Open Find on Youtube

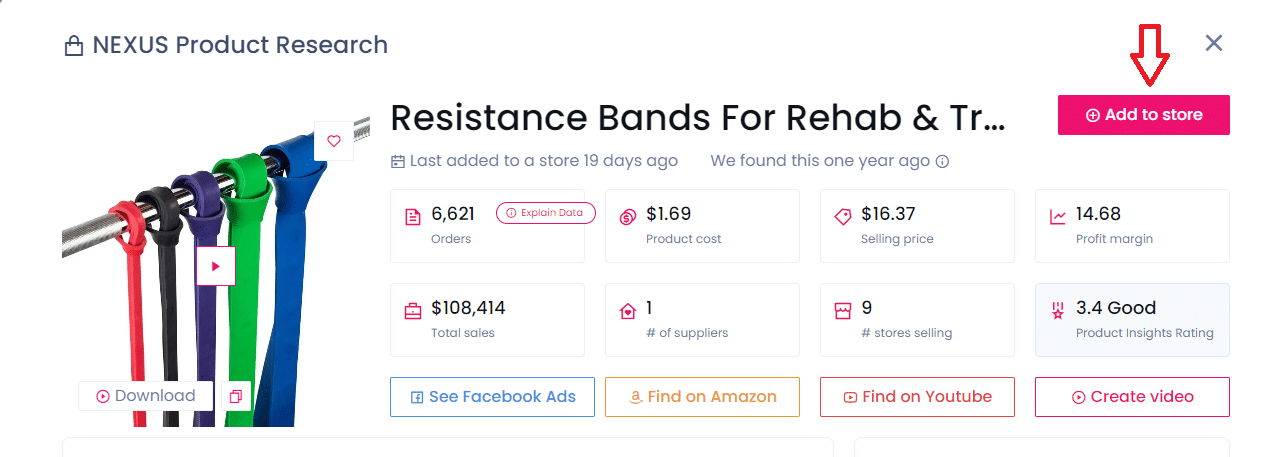(917, 397)
